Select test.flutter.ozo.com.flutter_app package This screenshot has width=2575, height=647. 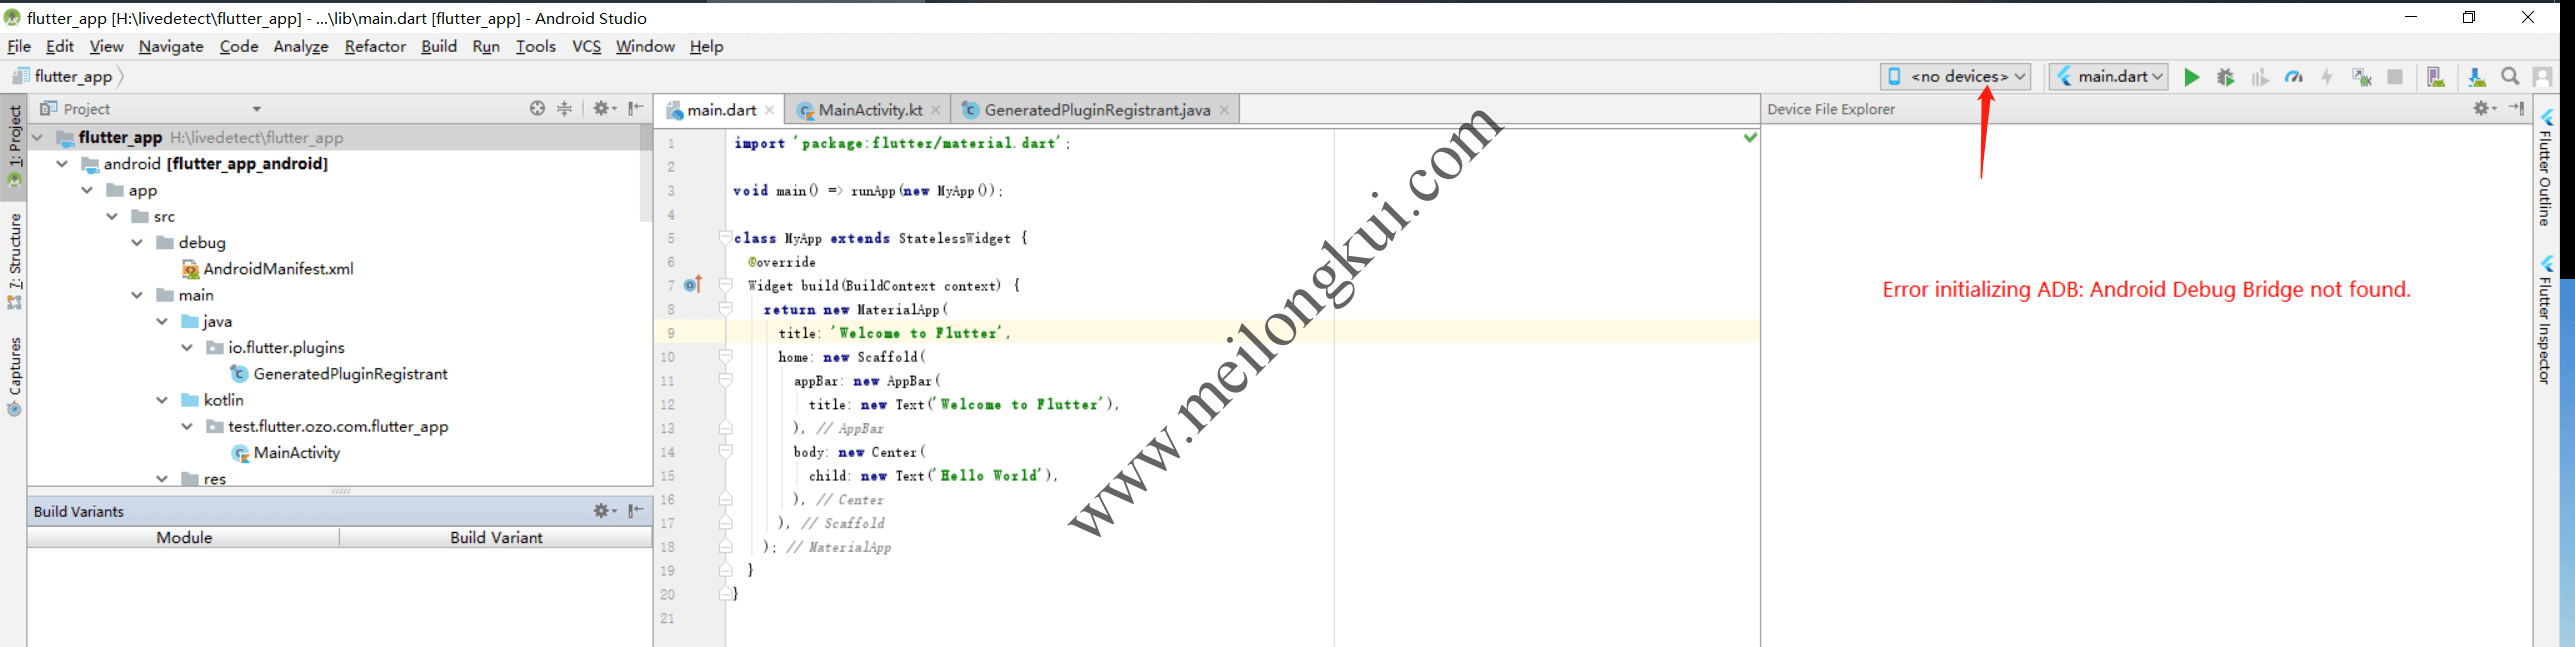coord(338,426)
